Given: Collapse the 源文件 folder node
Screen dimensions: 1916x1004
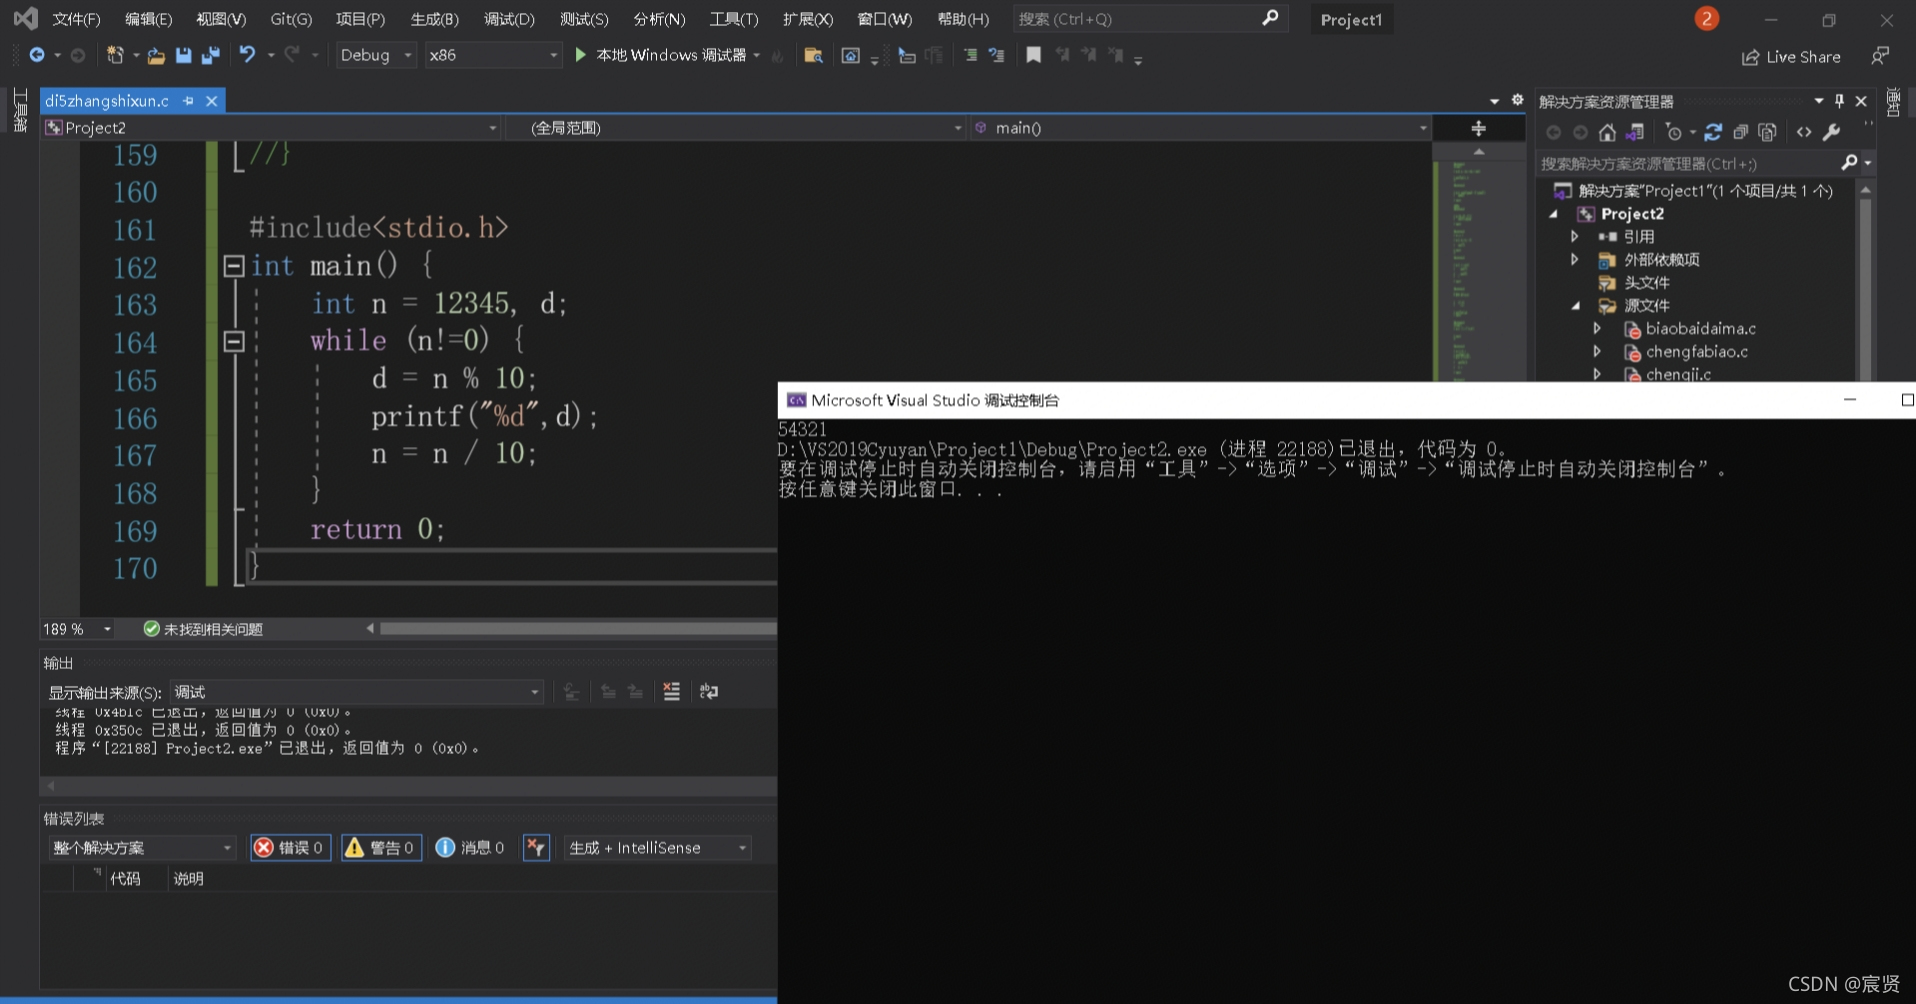Looking at the screenshot, I should click(x=1576, y=306).
